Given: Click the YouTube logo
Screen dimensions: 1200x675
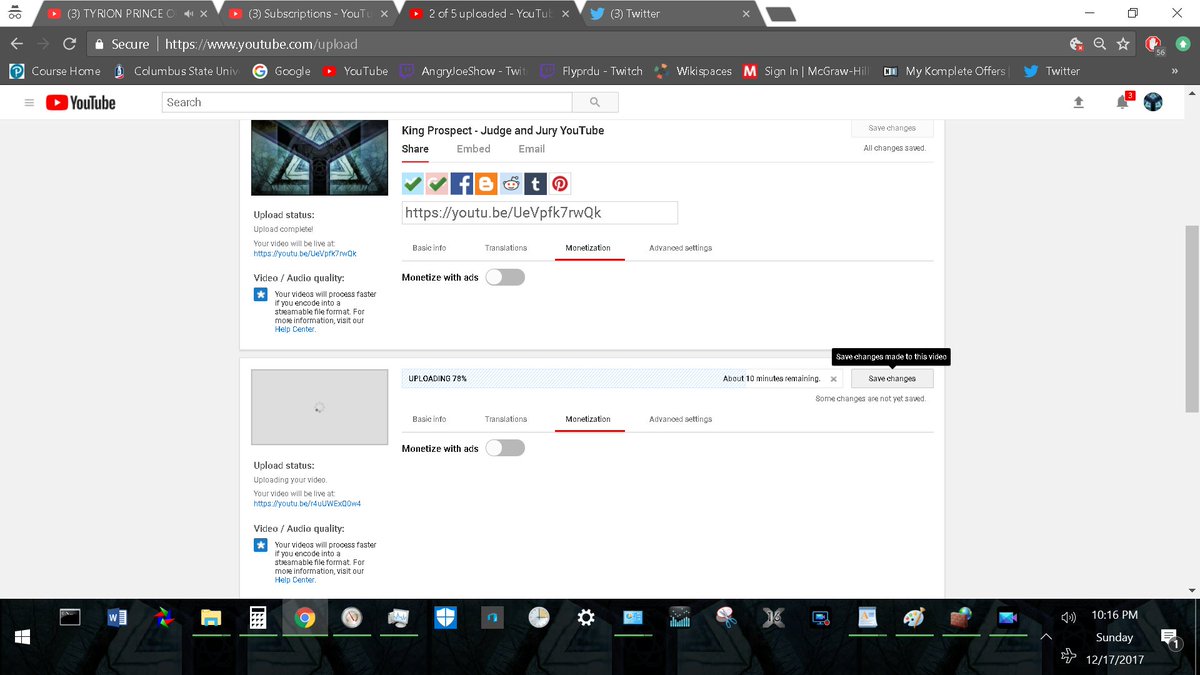Looking at the screenshot, I should tap(79, 101).
